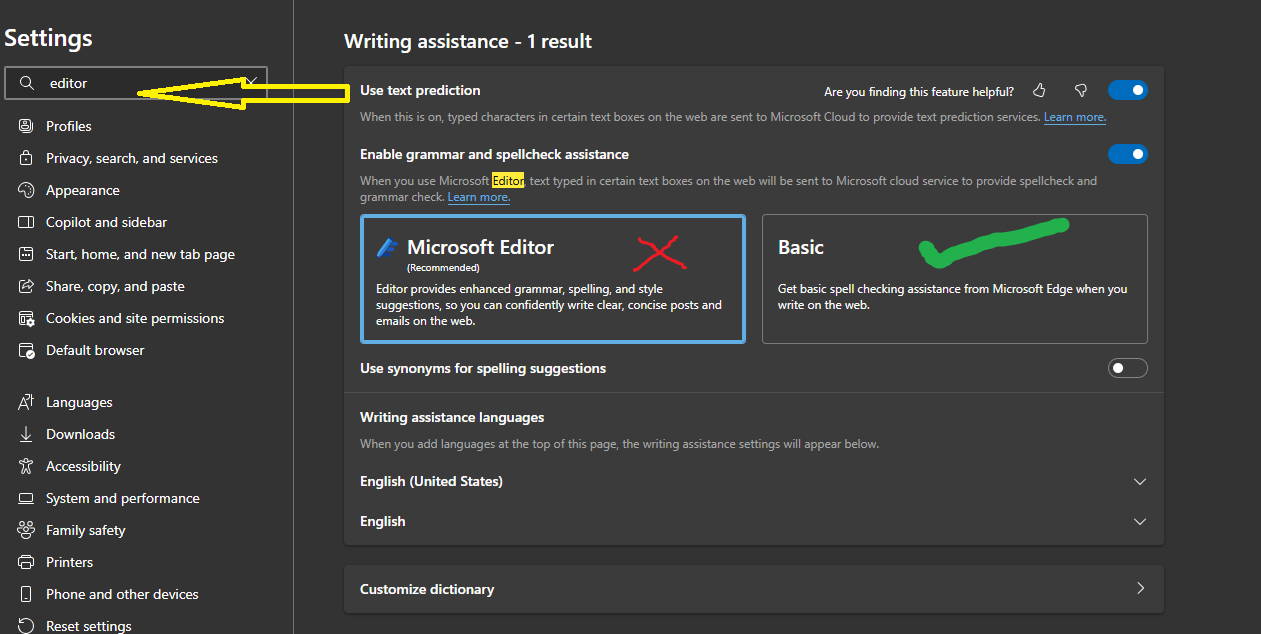Image resolution: width=1261 pixels, height=634 pixels.
Task: Click the Microsoft Editor pen logo
Action: coord(387,247)
